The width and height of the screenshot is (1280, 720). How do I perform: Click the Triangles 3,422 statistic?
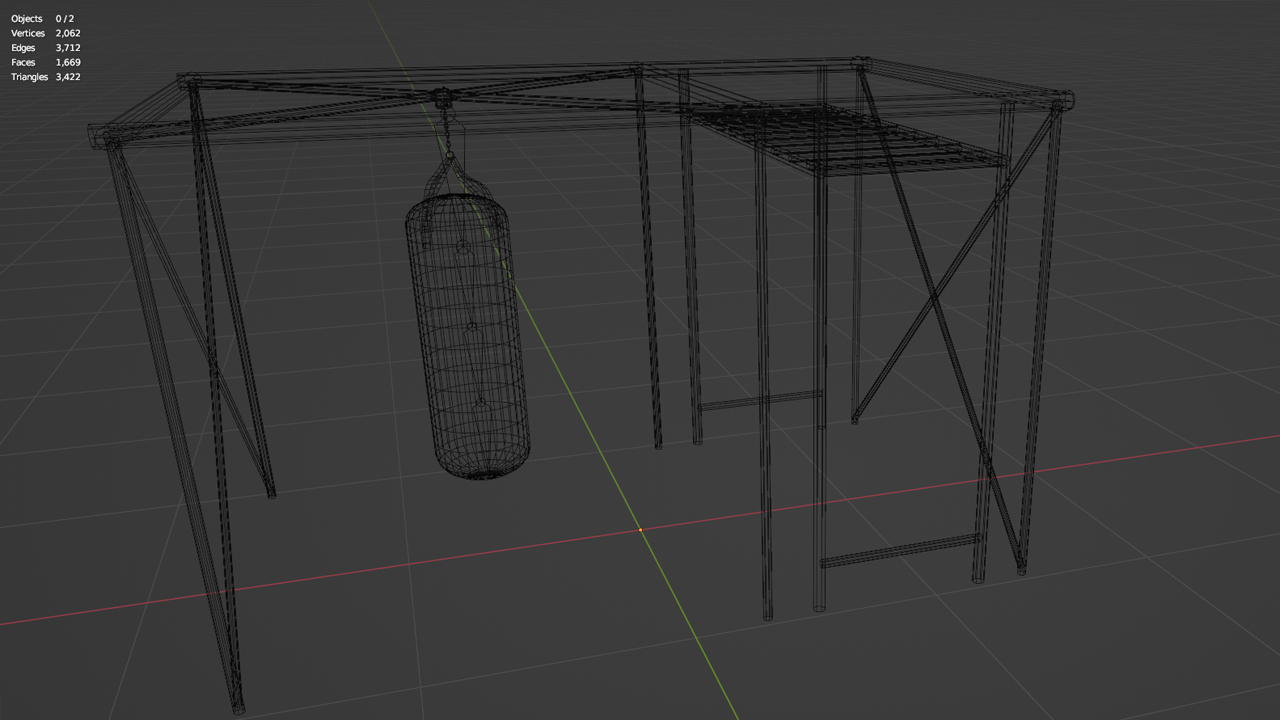tap(46, 77)
